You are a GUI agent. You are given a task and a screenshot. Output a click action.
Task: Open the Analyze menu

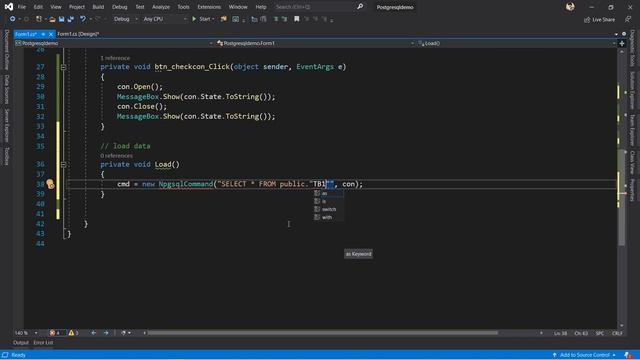[x=160, y=7]
